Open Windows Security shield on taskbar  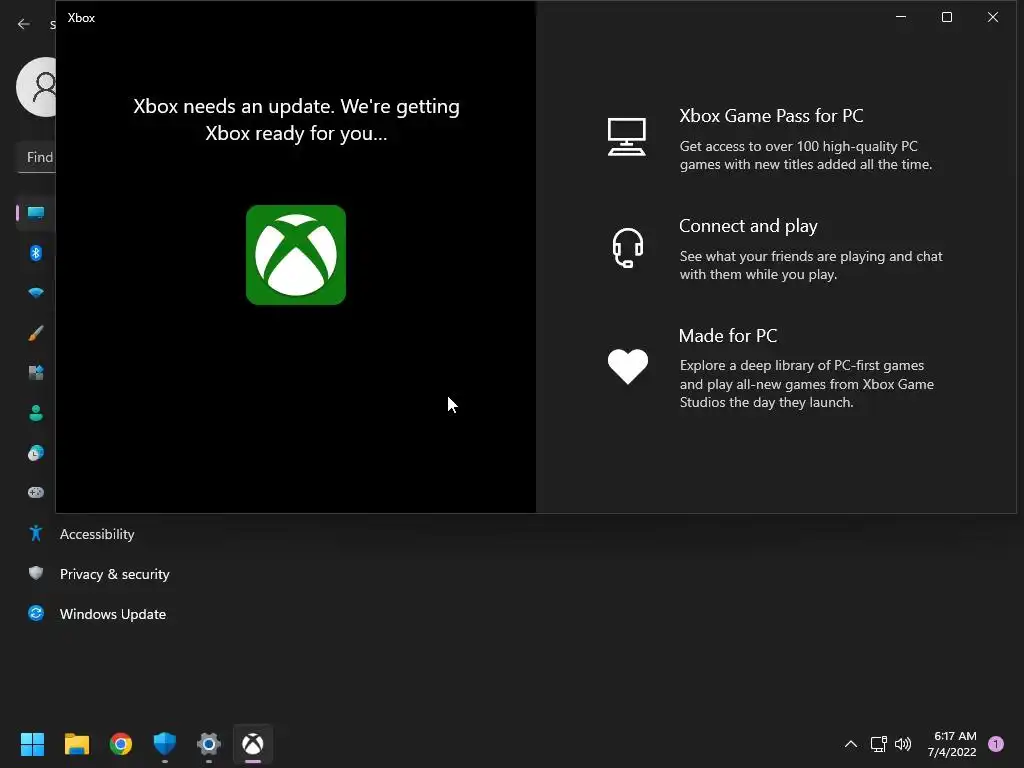165,744
